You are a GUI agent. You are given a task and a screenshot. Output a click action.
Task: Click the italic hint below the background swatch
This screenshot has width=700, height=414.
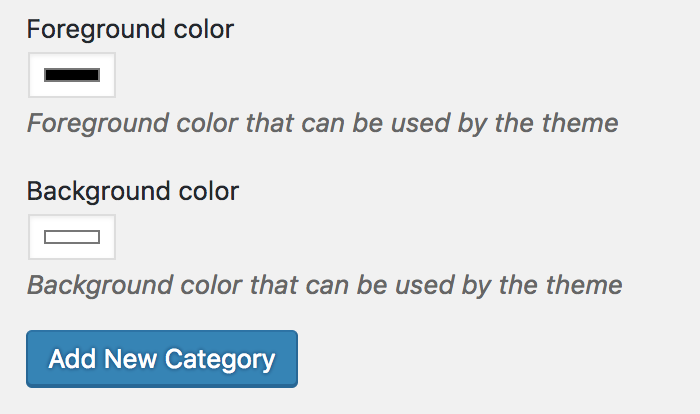tap(324, 285)
